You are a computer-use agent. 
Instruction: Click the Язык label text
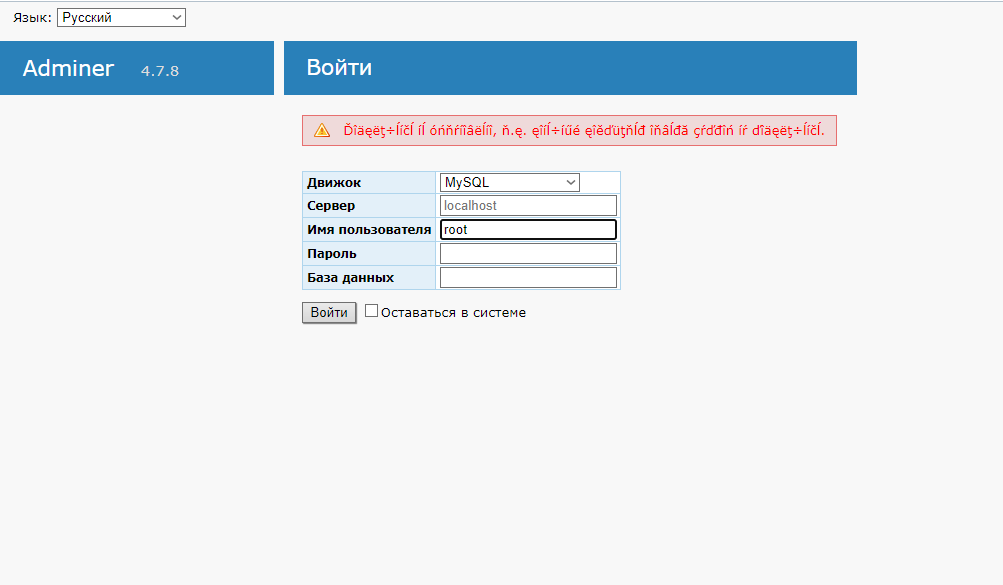tap(32, 18)
